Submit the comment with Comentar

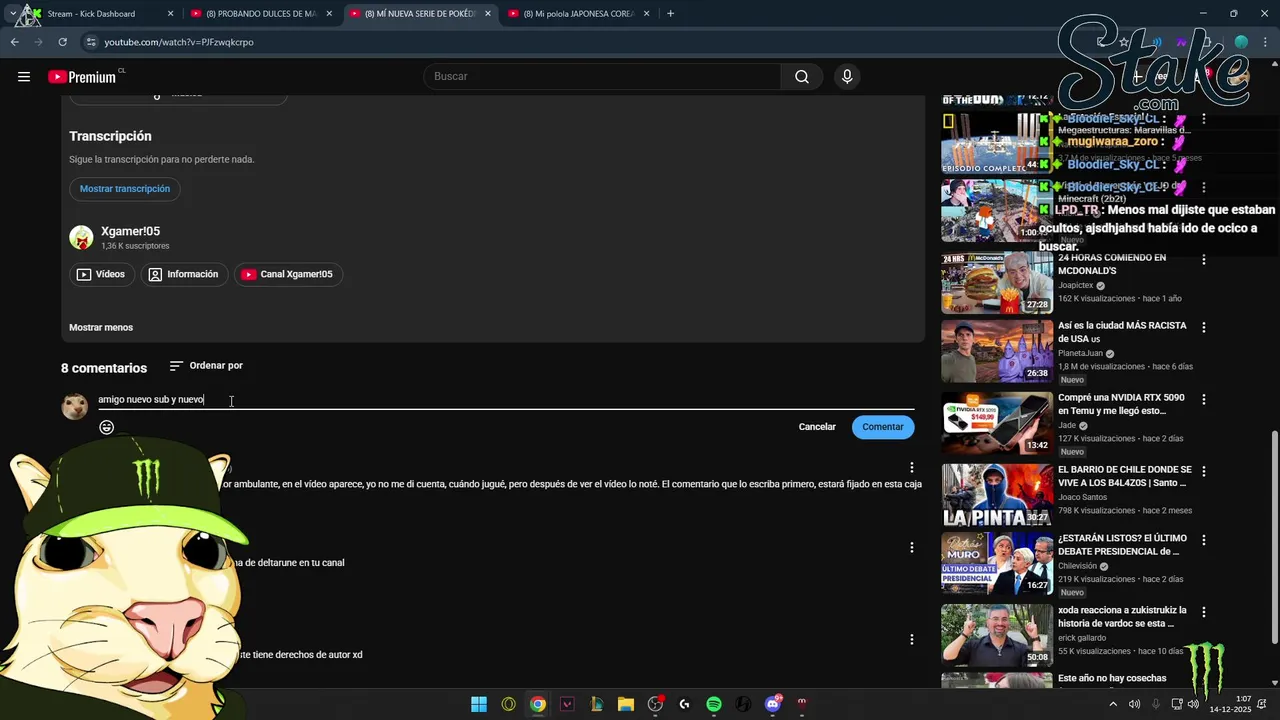pos(883,427)
